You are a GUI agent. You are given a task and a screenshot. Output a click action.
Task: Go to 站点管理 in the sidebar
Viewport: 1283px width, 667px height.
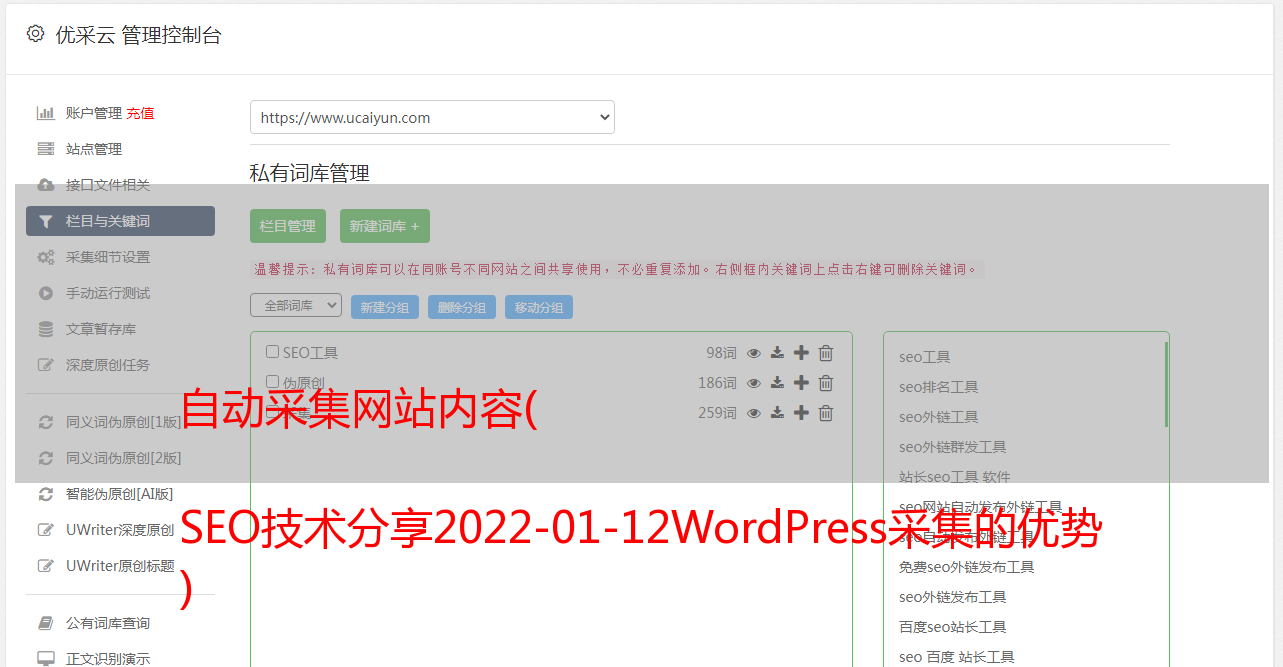tap(94, 149)
